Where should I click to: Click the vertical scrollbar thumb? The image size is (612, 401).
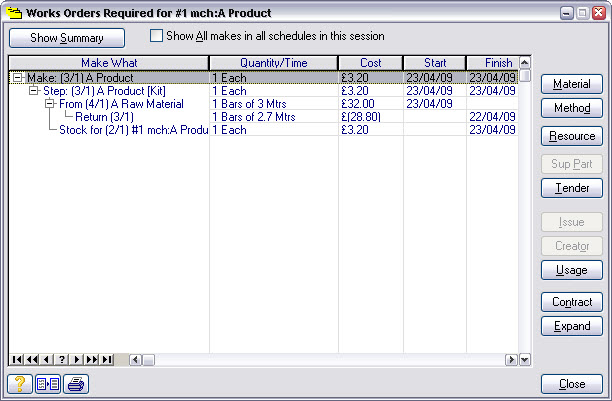[x=525, y=75]
